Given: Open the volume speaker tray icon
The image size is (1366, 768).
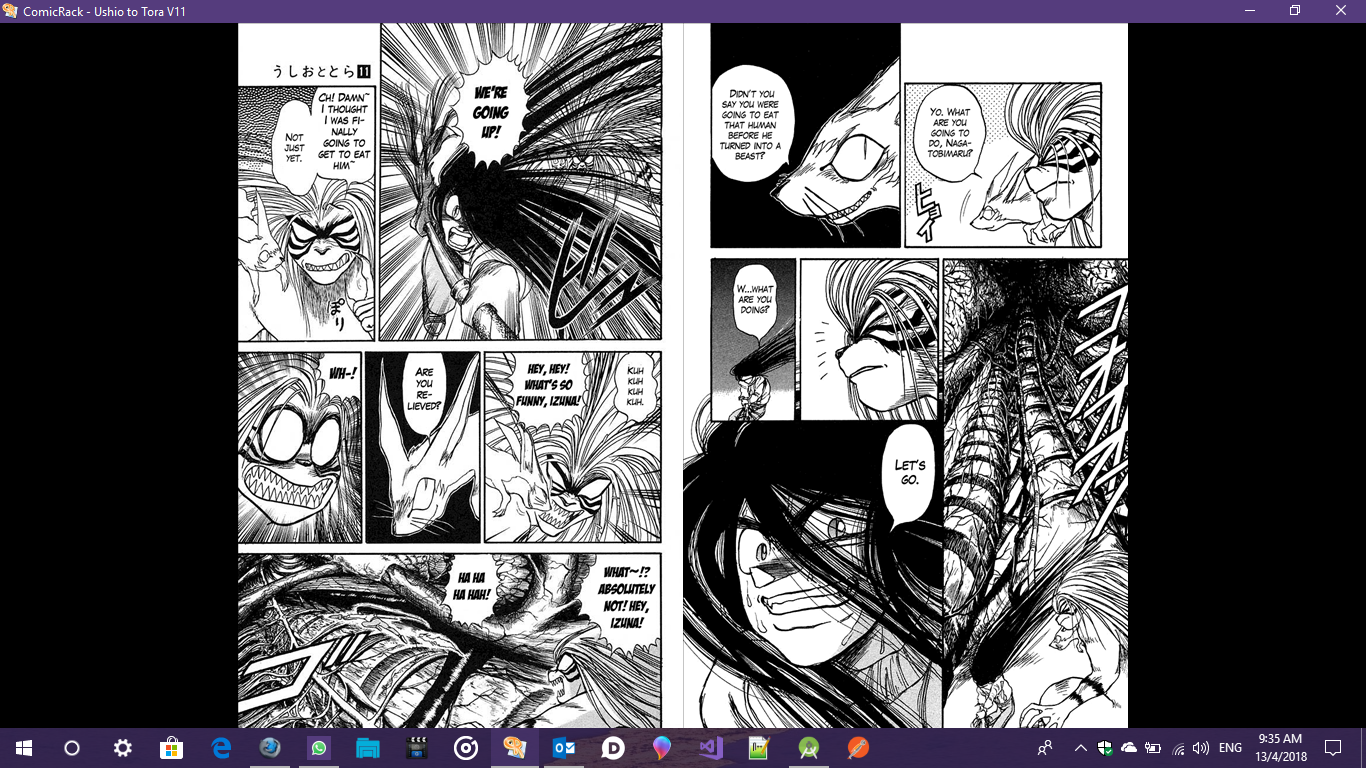Looking at the screenshot, I should [x=1201, y=748].
